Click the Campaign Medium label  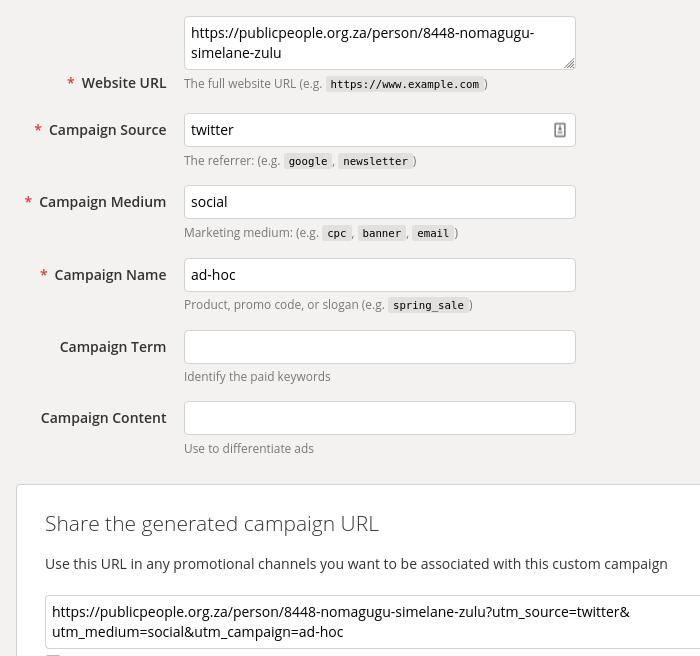tap(103, 202)
